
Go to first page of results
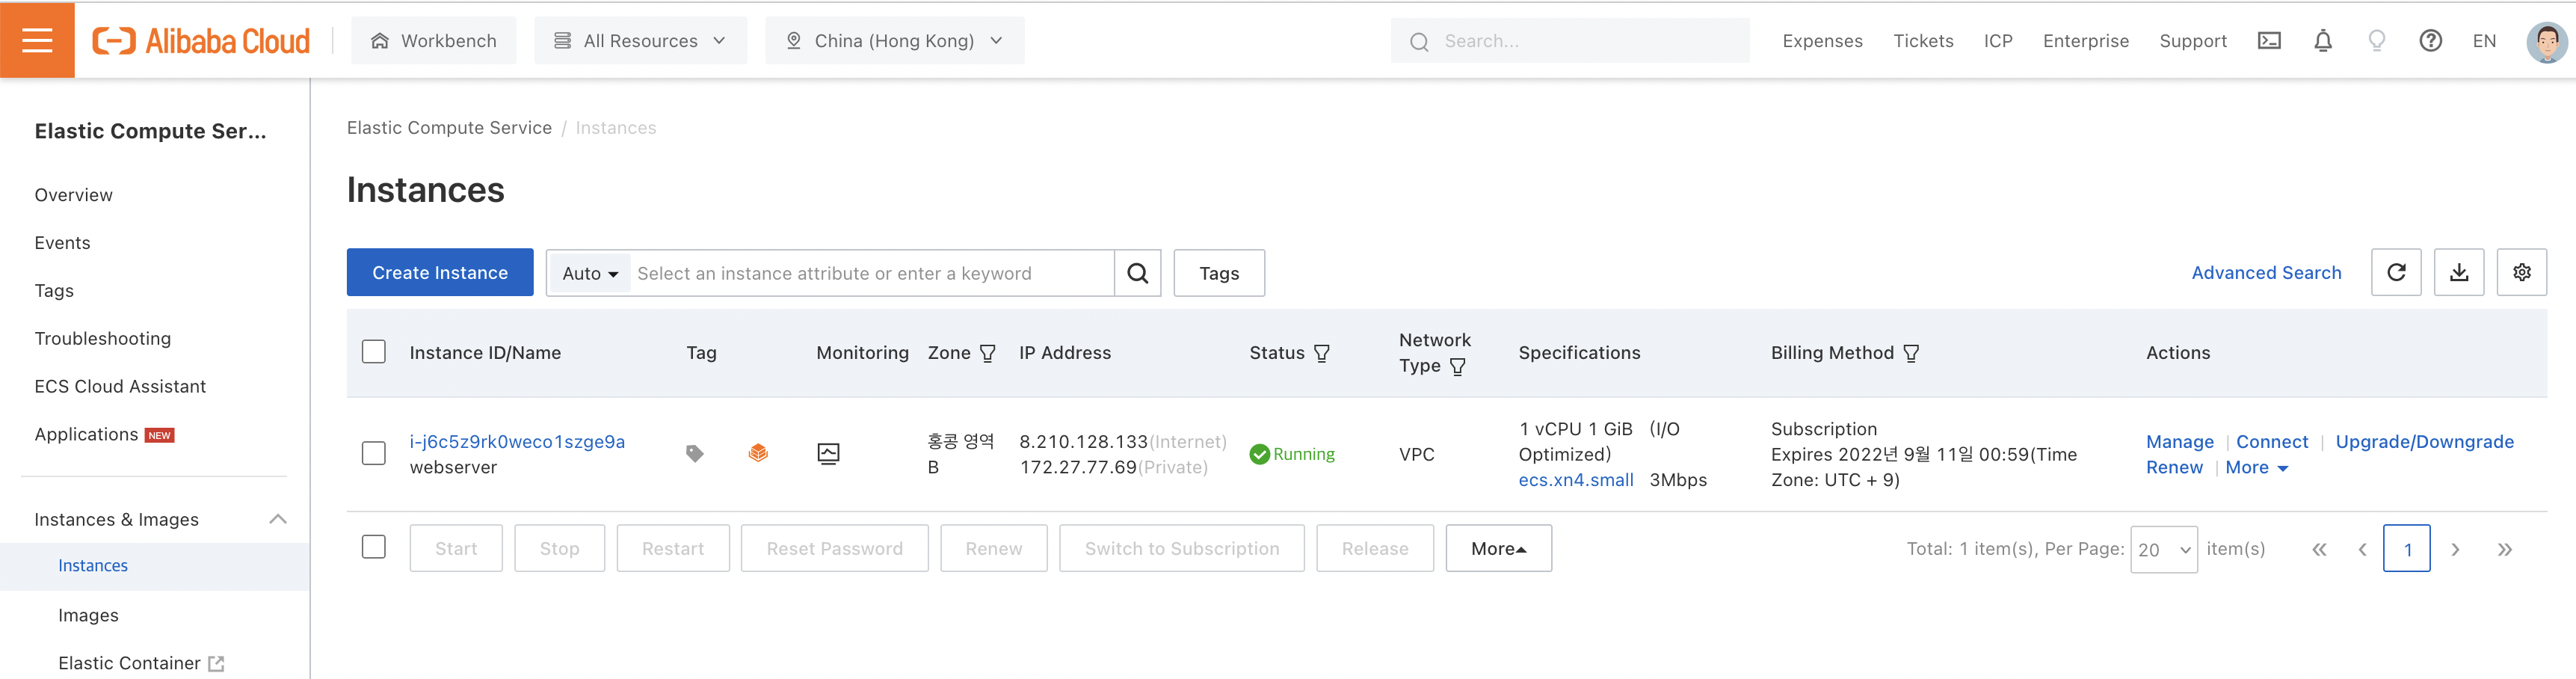(x=2319, y=549)
